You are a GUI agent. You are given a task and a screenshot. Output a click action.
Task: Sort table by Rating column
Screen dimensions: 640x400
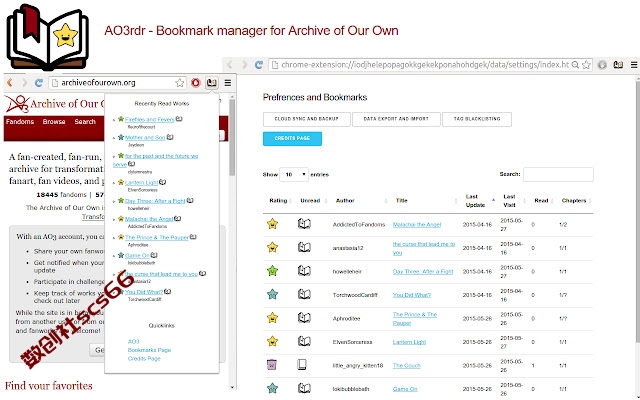[x=280, y=200]
